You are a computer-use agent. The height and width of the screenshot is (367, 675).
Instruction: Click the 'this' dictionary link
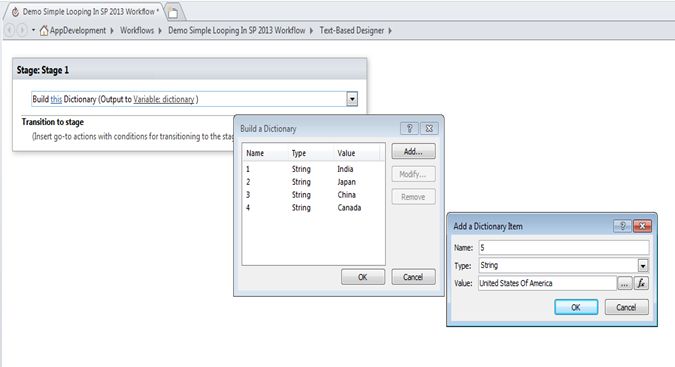[x=56, y=99]
